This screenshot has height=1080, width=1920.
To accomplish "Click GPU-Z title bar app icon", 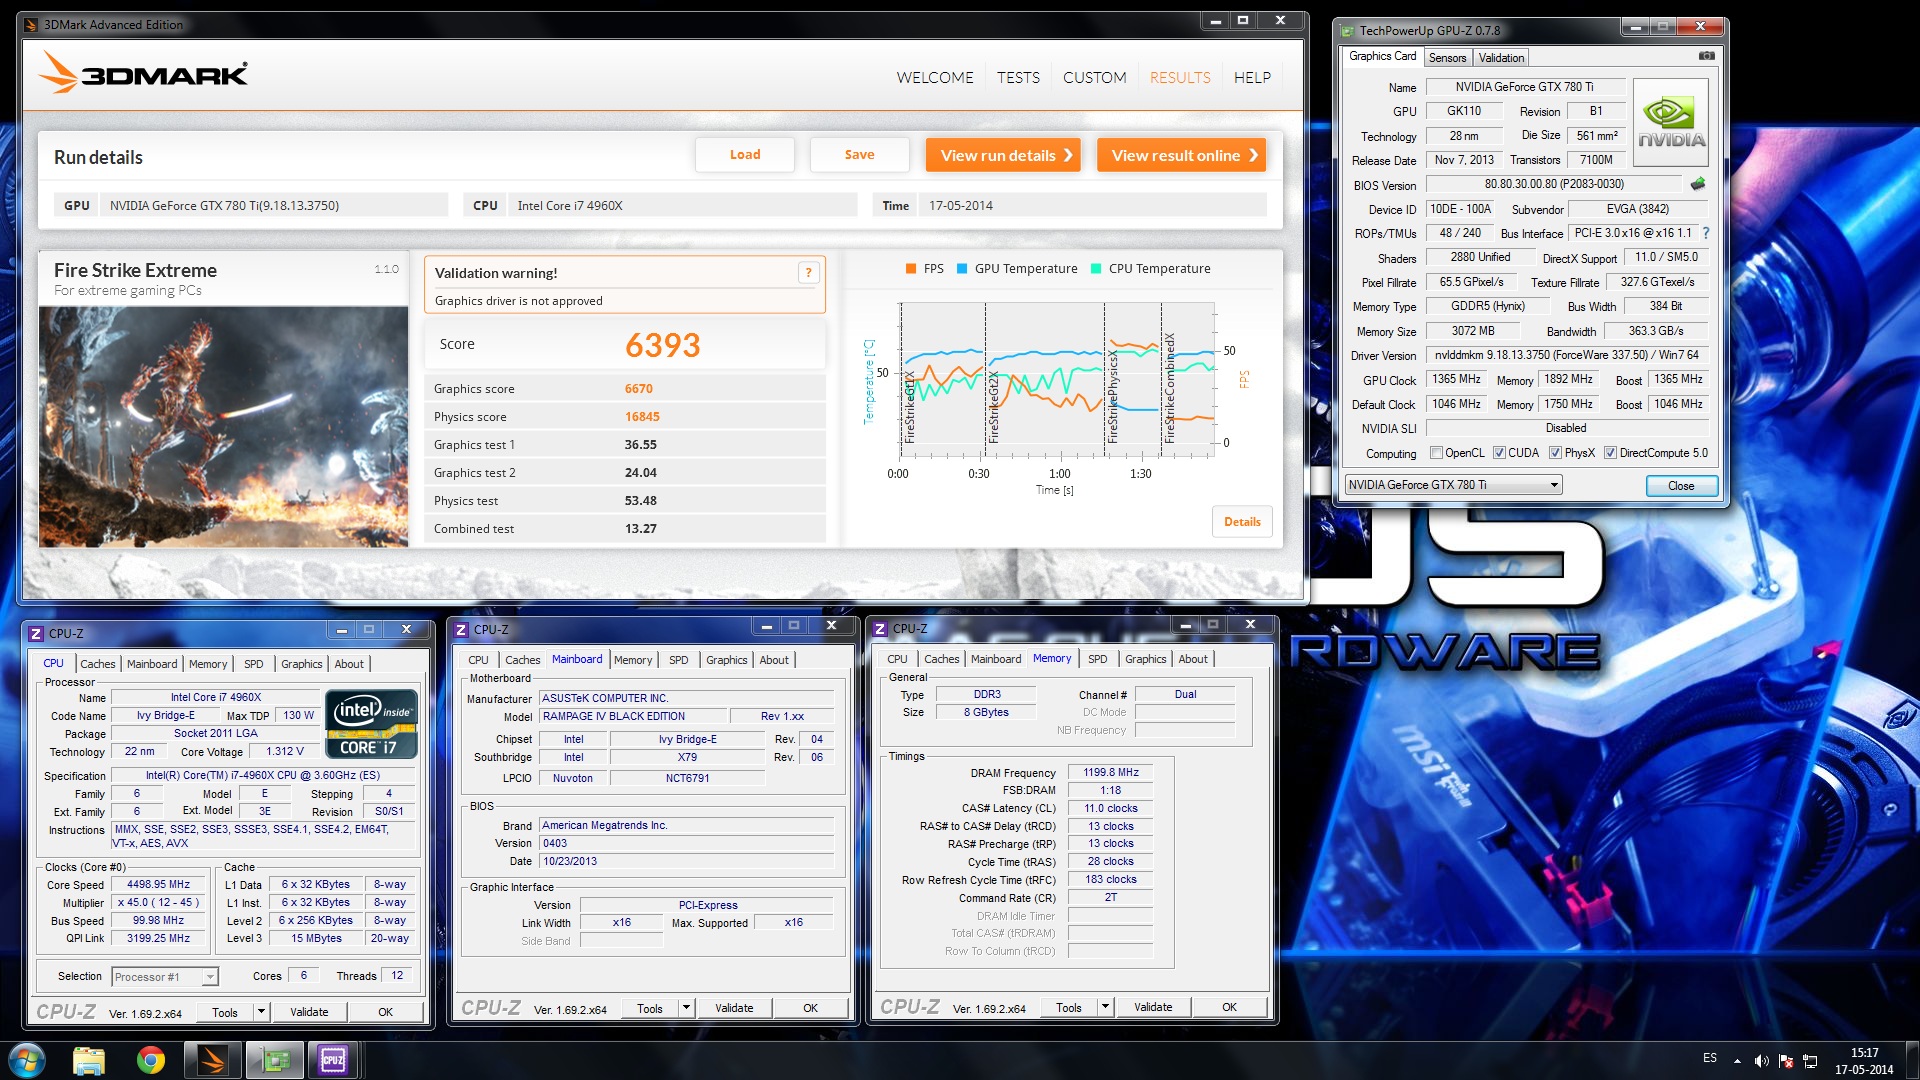I will click(x=1348, y=31).
